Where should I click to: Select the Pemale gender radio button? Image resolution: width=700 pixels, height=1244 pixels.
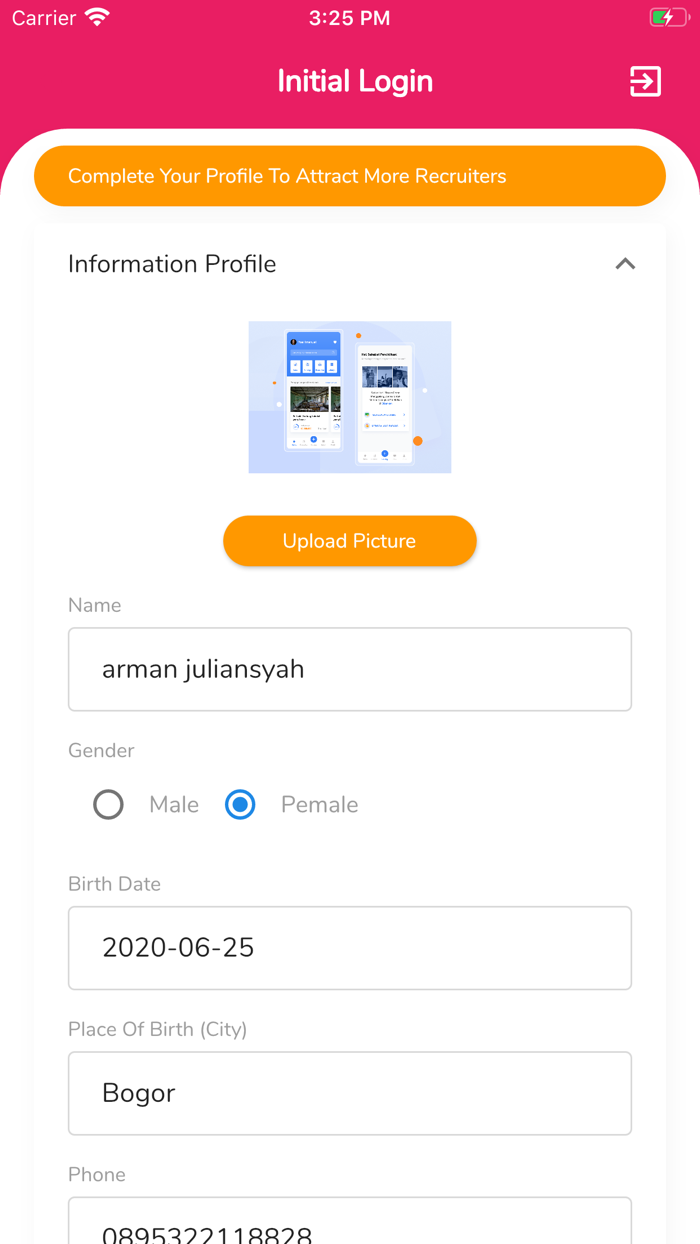240,804
